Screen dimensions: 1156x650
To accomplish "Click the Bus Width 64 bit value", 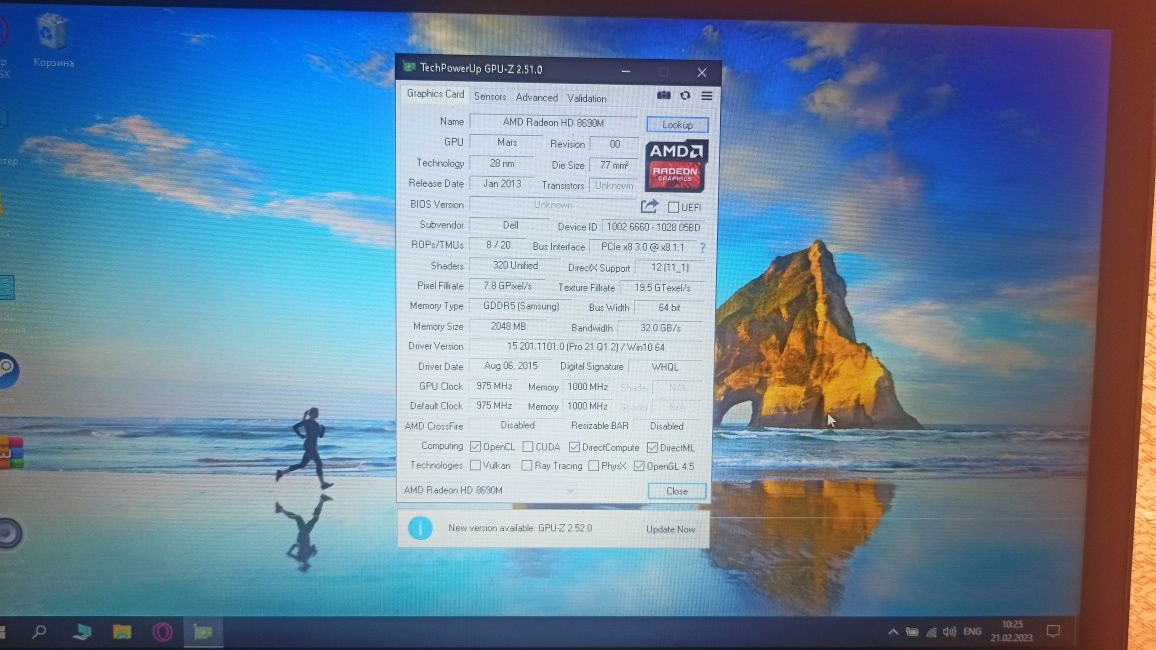I will click(669, 308).
